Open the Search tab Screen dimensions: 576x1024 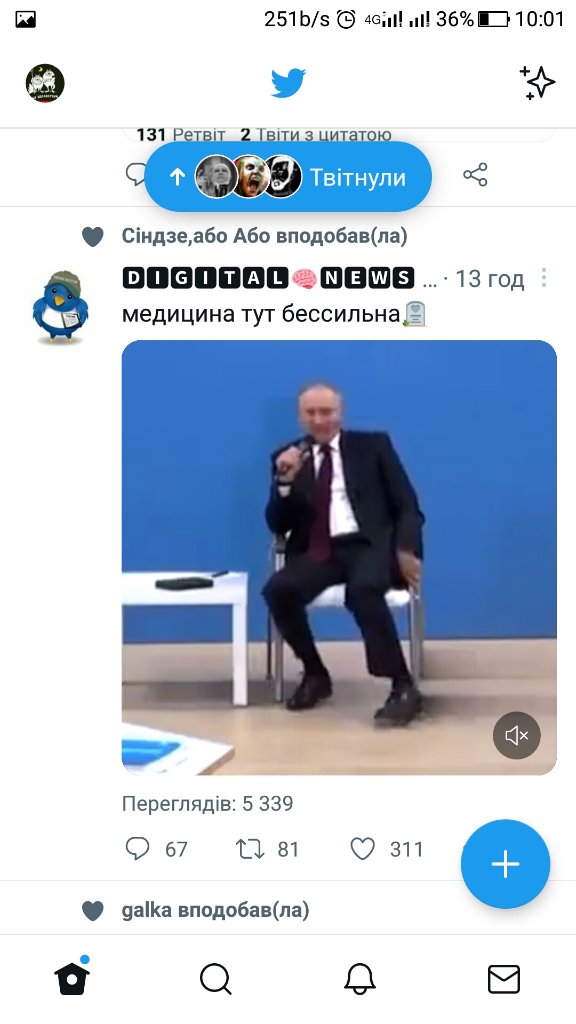coord(216,980)
